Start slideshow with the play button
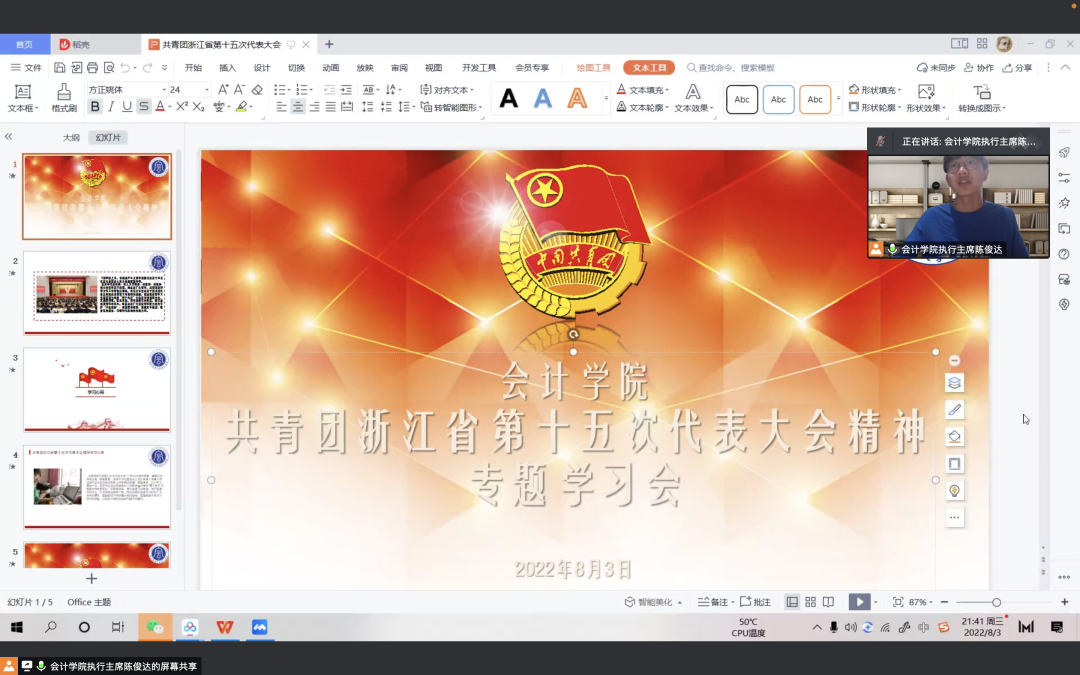 point(859,602)
